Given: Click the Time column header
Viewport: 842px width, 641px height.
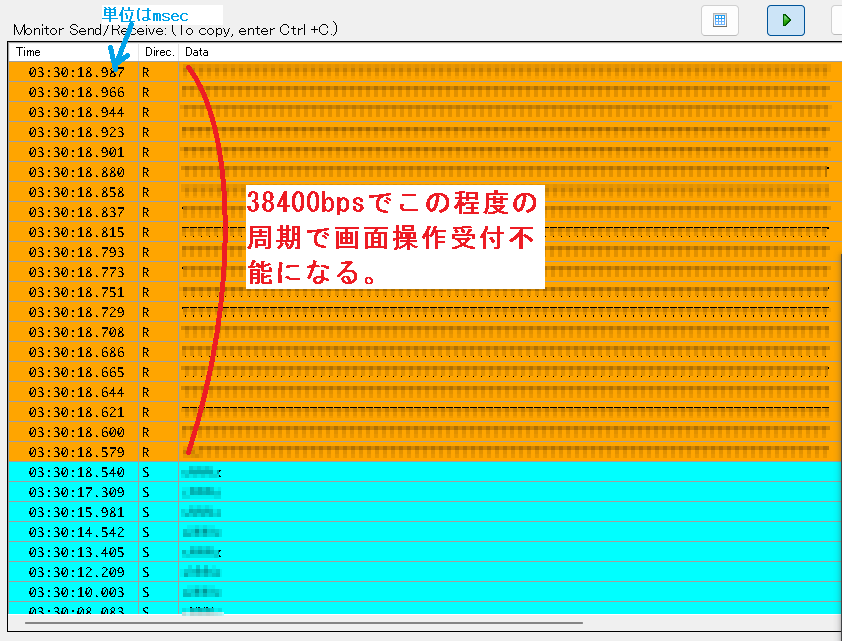Looking at the screenshot, I should point(72,51).
